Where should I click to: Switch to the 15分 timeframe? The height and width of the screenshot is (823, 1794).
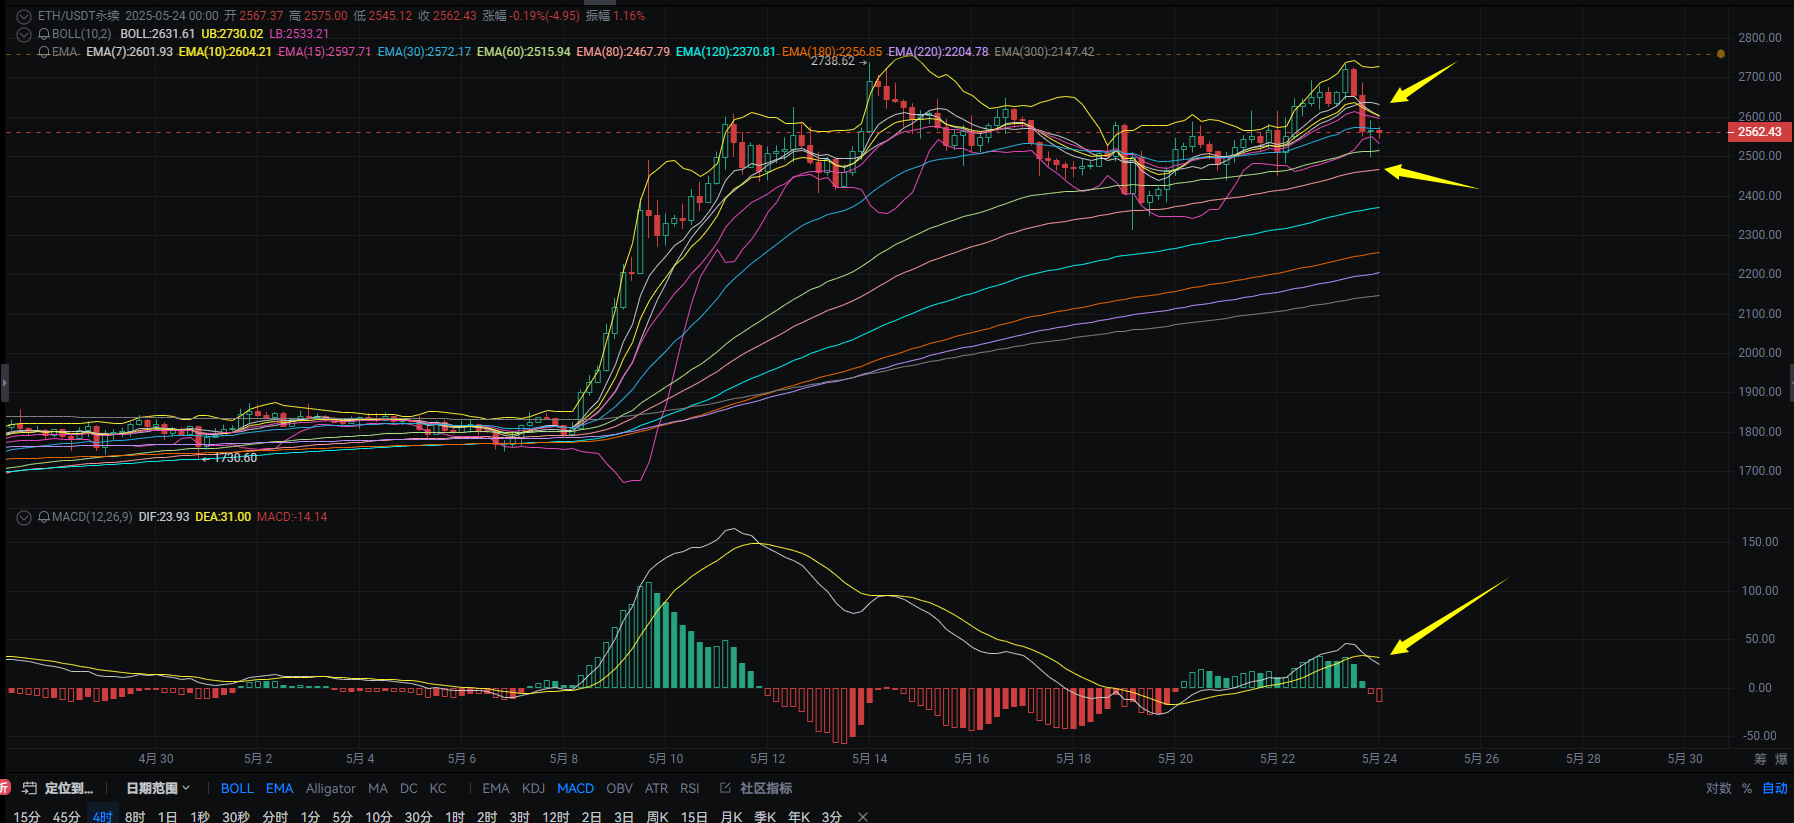click(27, 817)
